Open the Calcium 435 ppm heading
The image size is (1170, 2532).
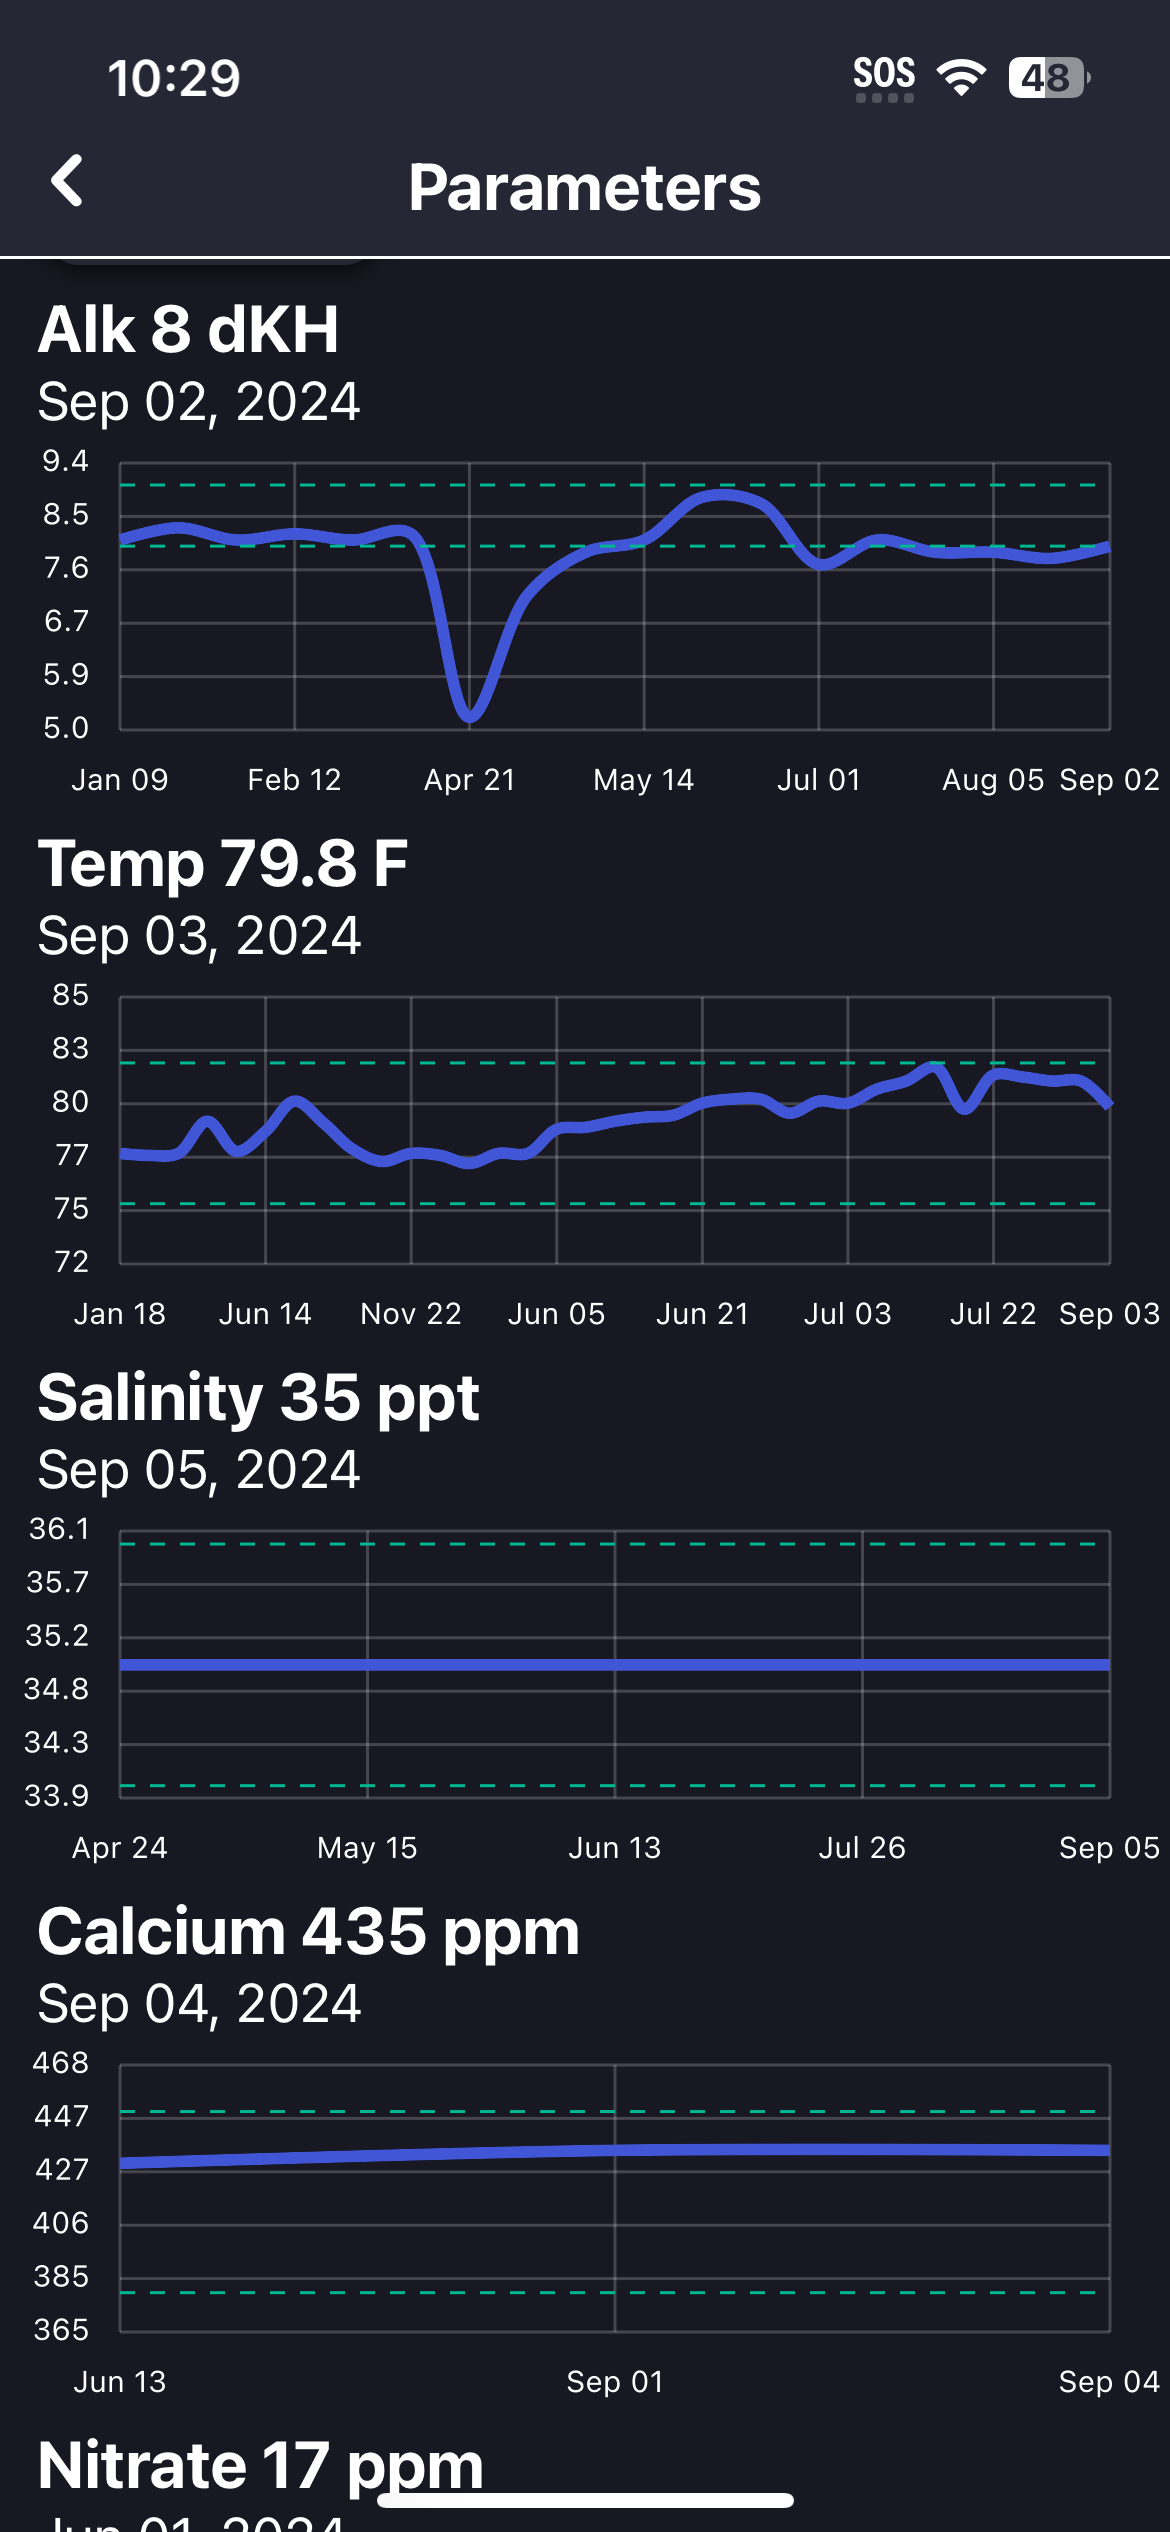(308, 1932)
